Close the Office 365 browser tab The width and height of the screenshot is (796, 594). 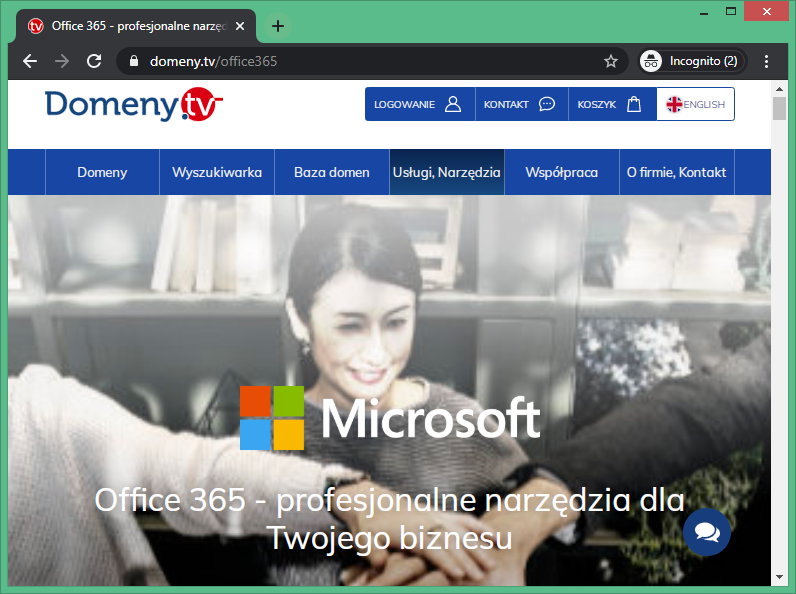pyautogui.click(x=240, y=26)
